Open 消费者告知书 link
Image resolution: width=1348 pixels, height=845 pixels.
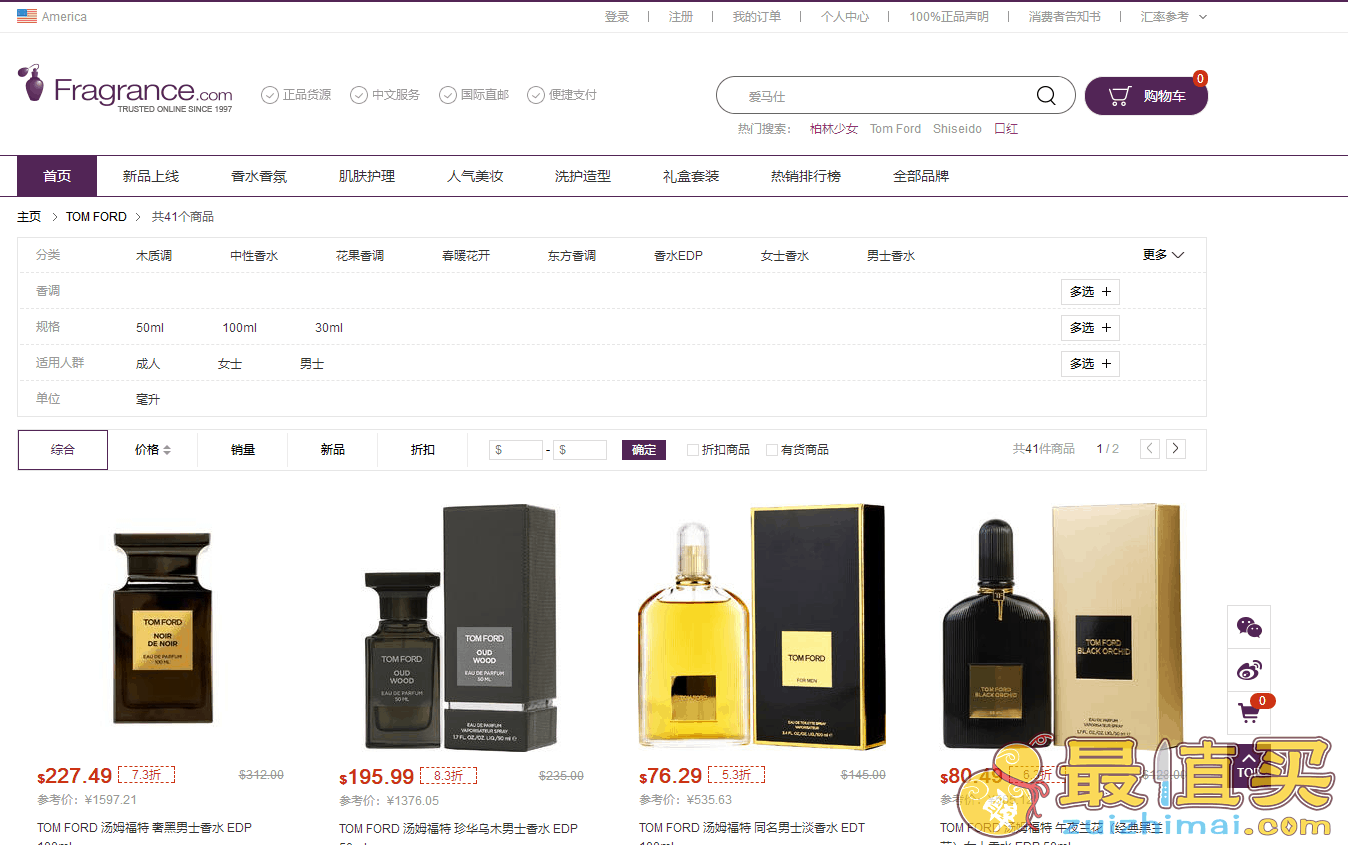point(1065,17)
